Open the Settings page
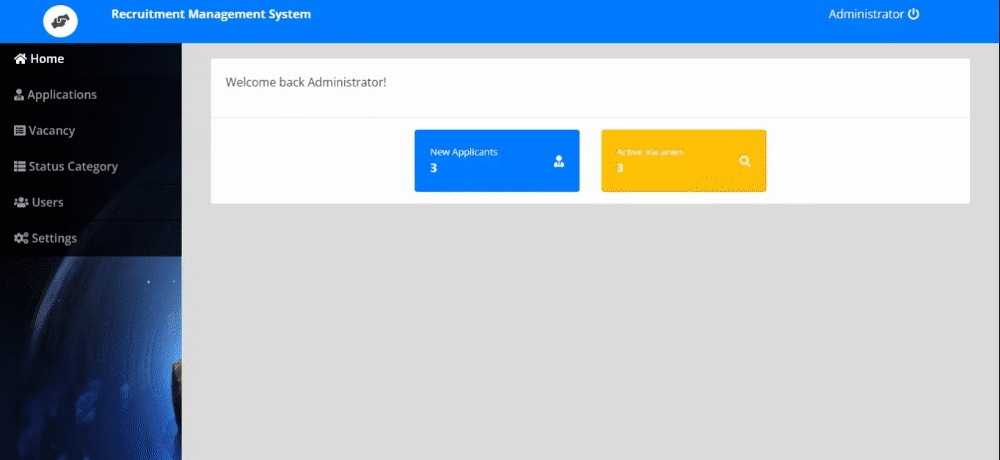Image resolution: width=1000 pixels, height=460 pixels. [x=91, y=238]
